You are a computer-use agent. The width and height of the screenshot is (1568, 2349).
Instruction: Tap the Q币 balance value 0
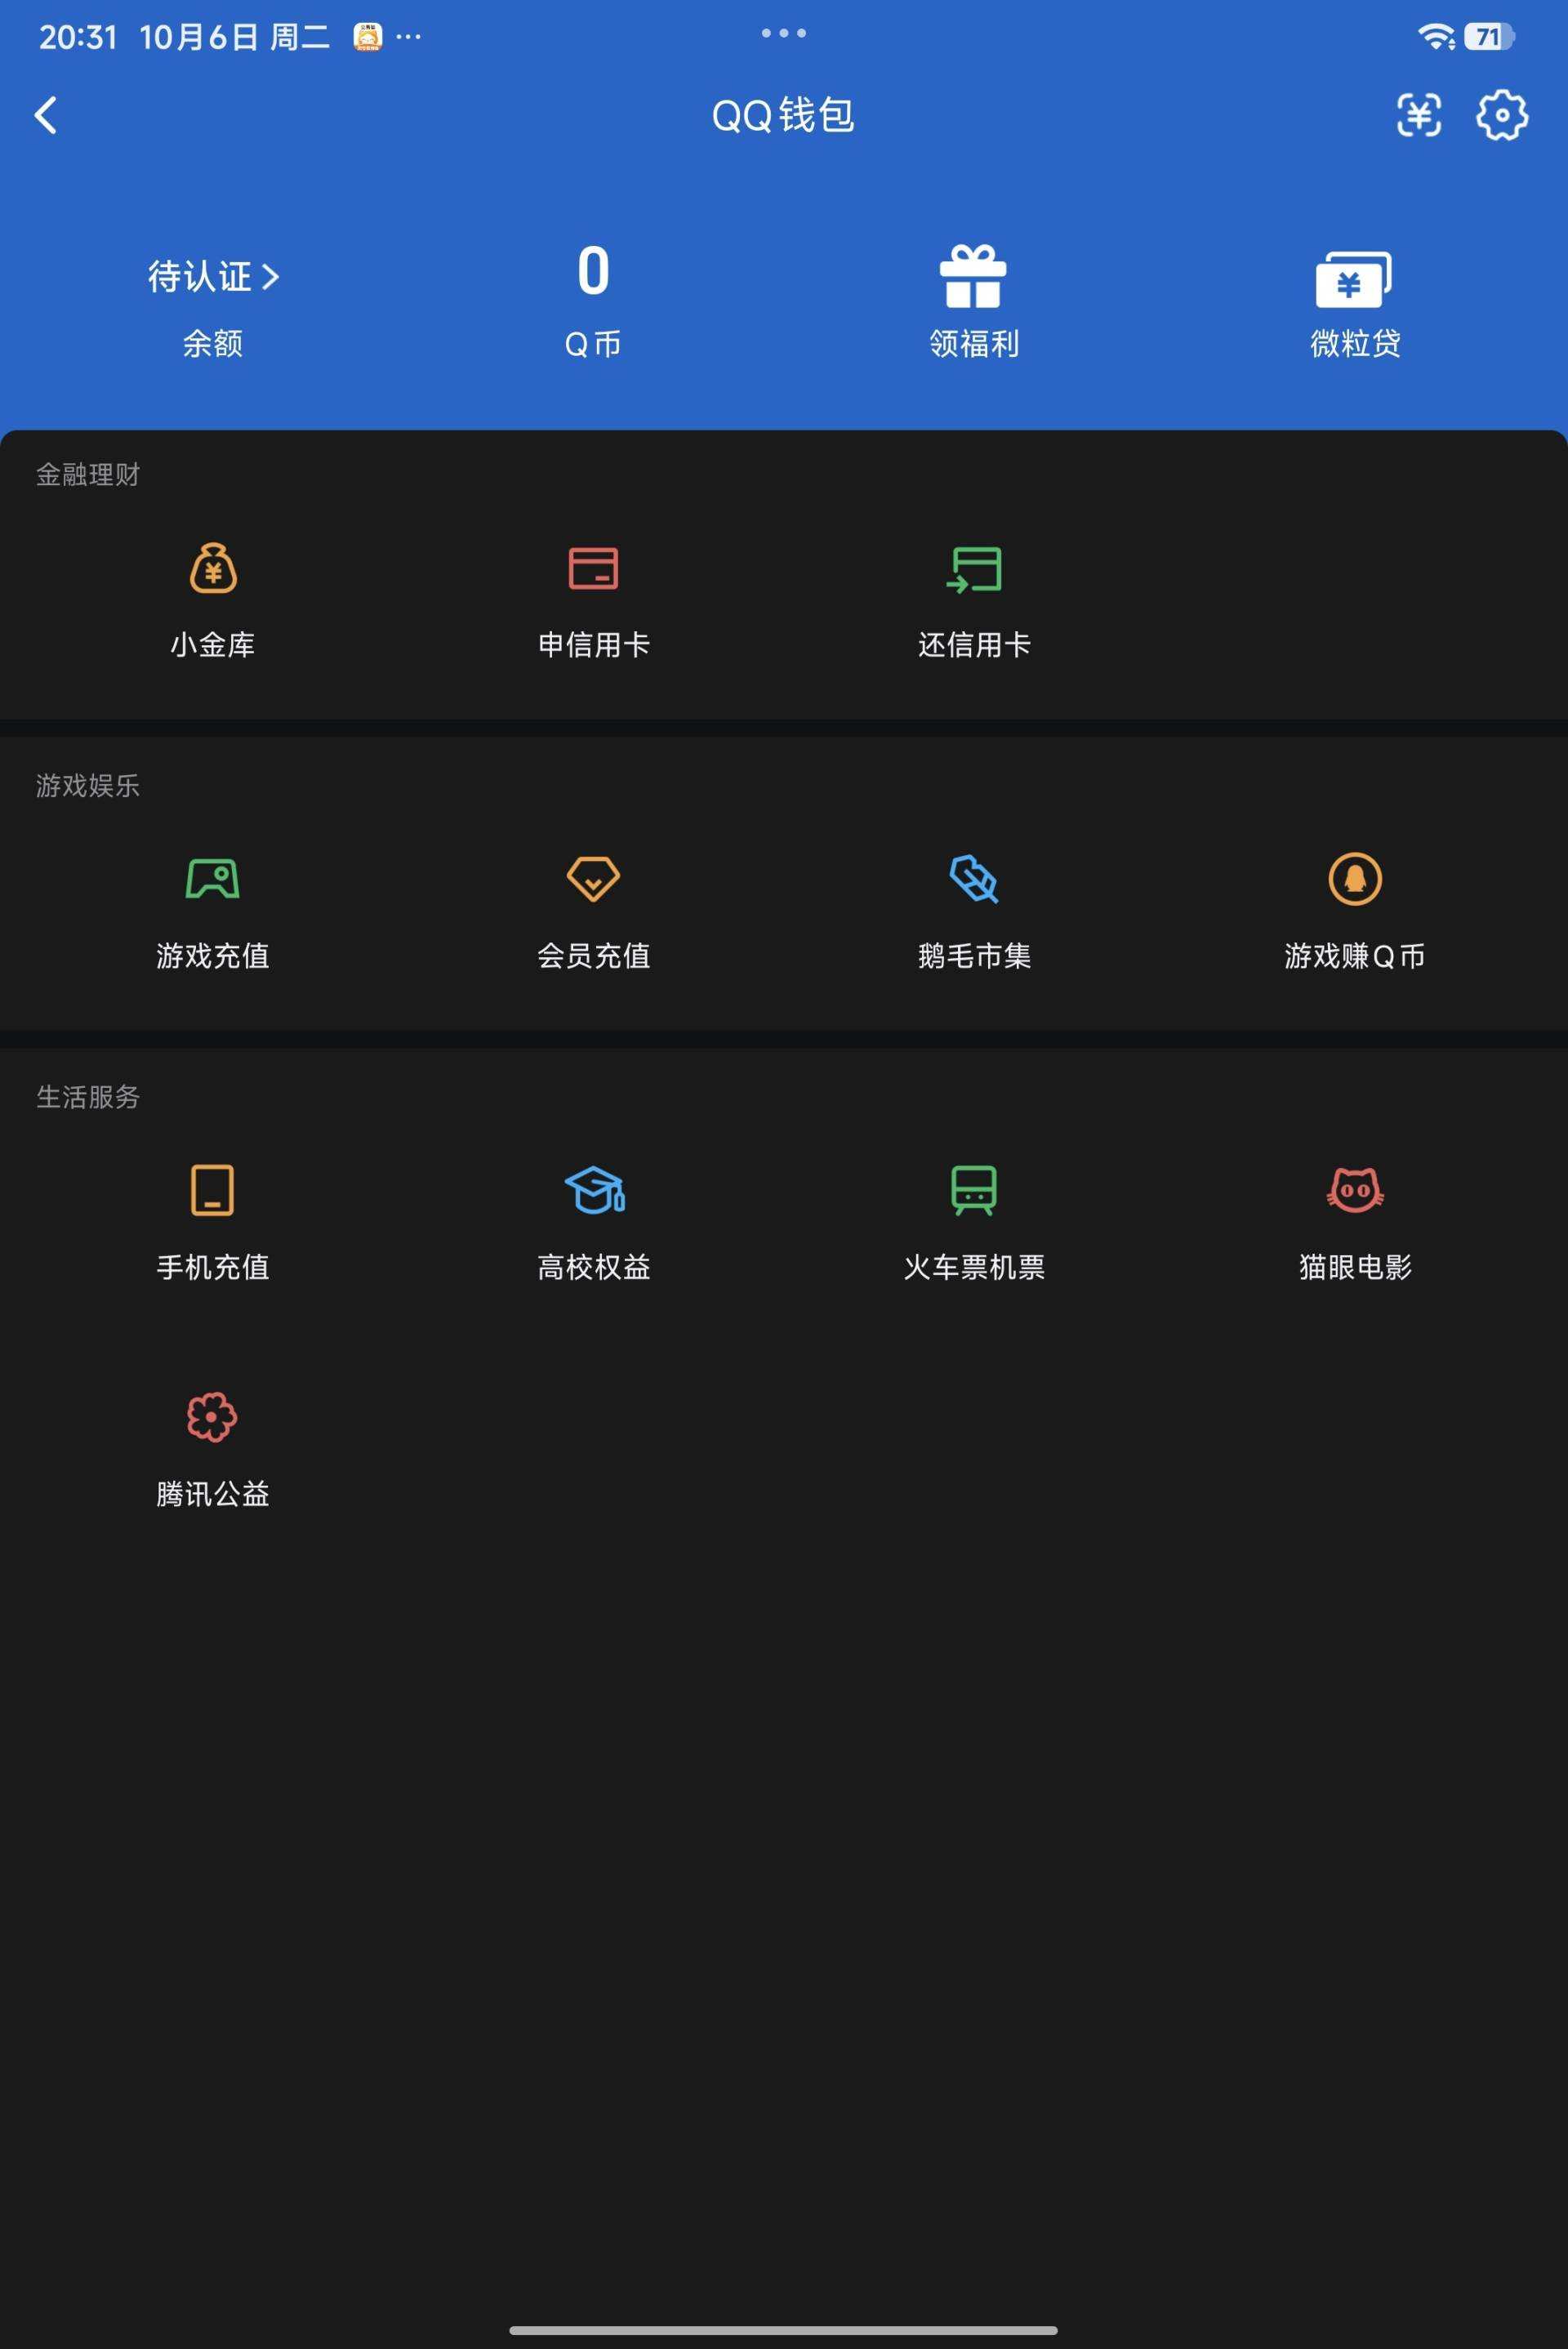click(593, 271)
